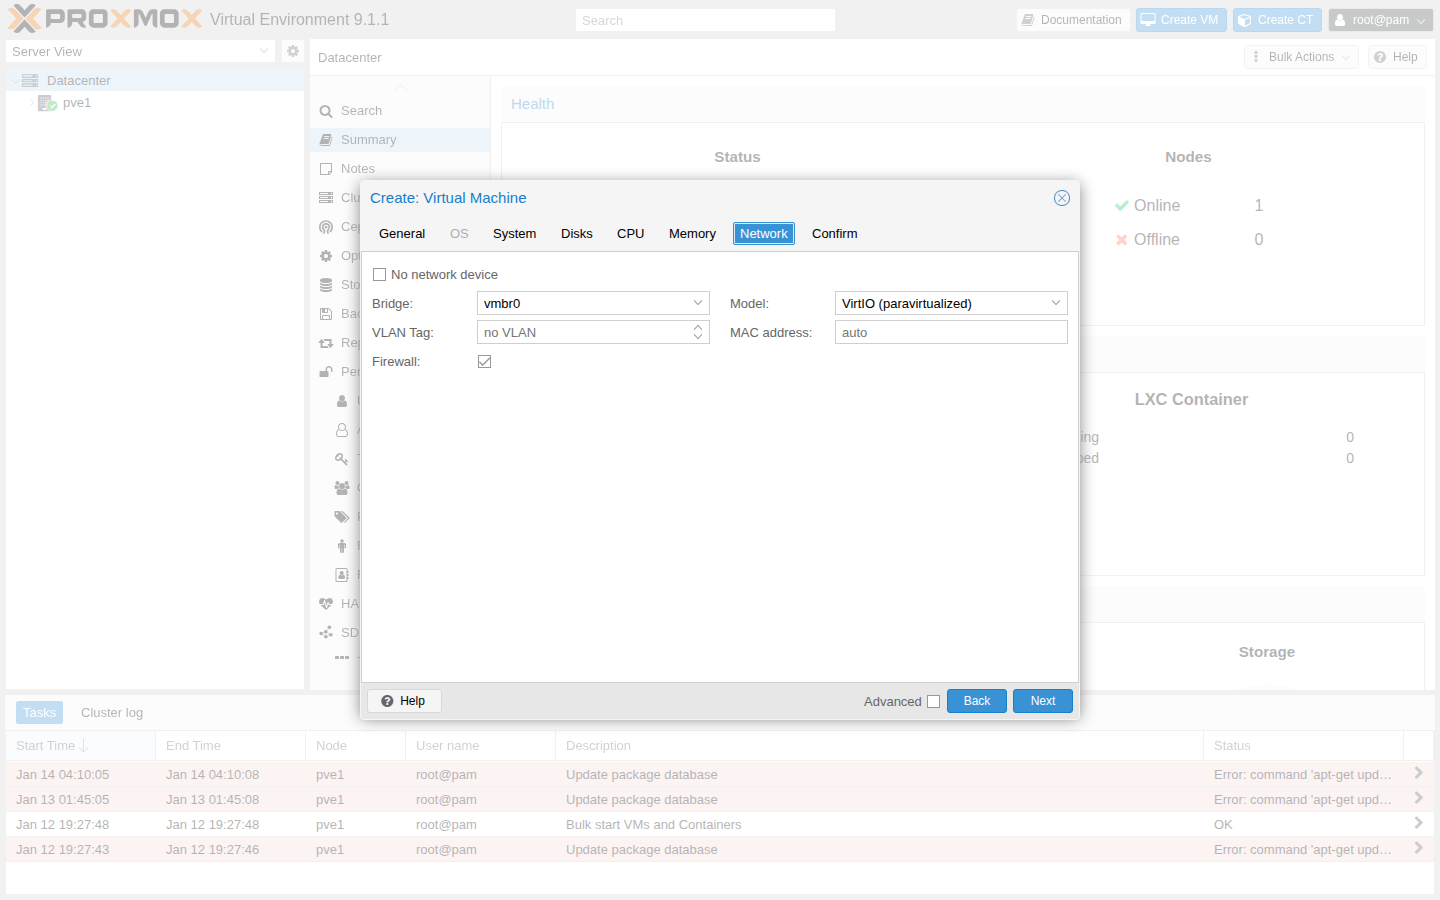Screen dimensions: 1440x900
Task: Click the Create CT button
Action: pos(1277,19)
